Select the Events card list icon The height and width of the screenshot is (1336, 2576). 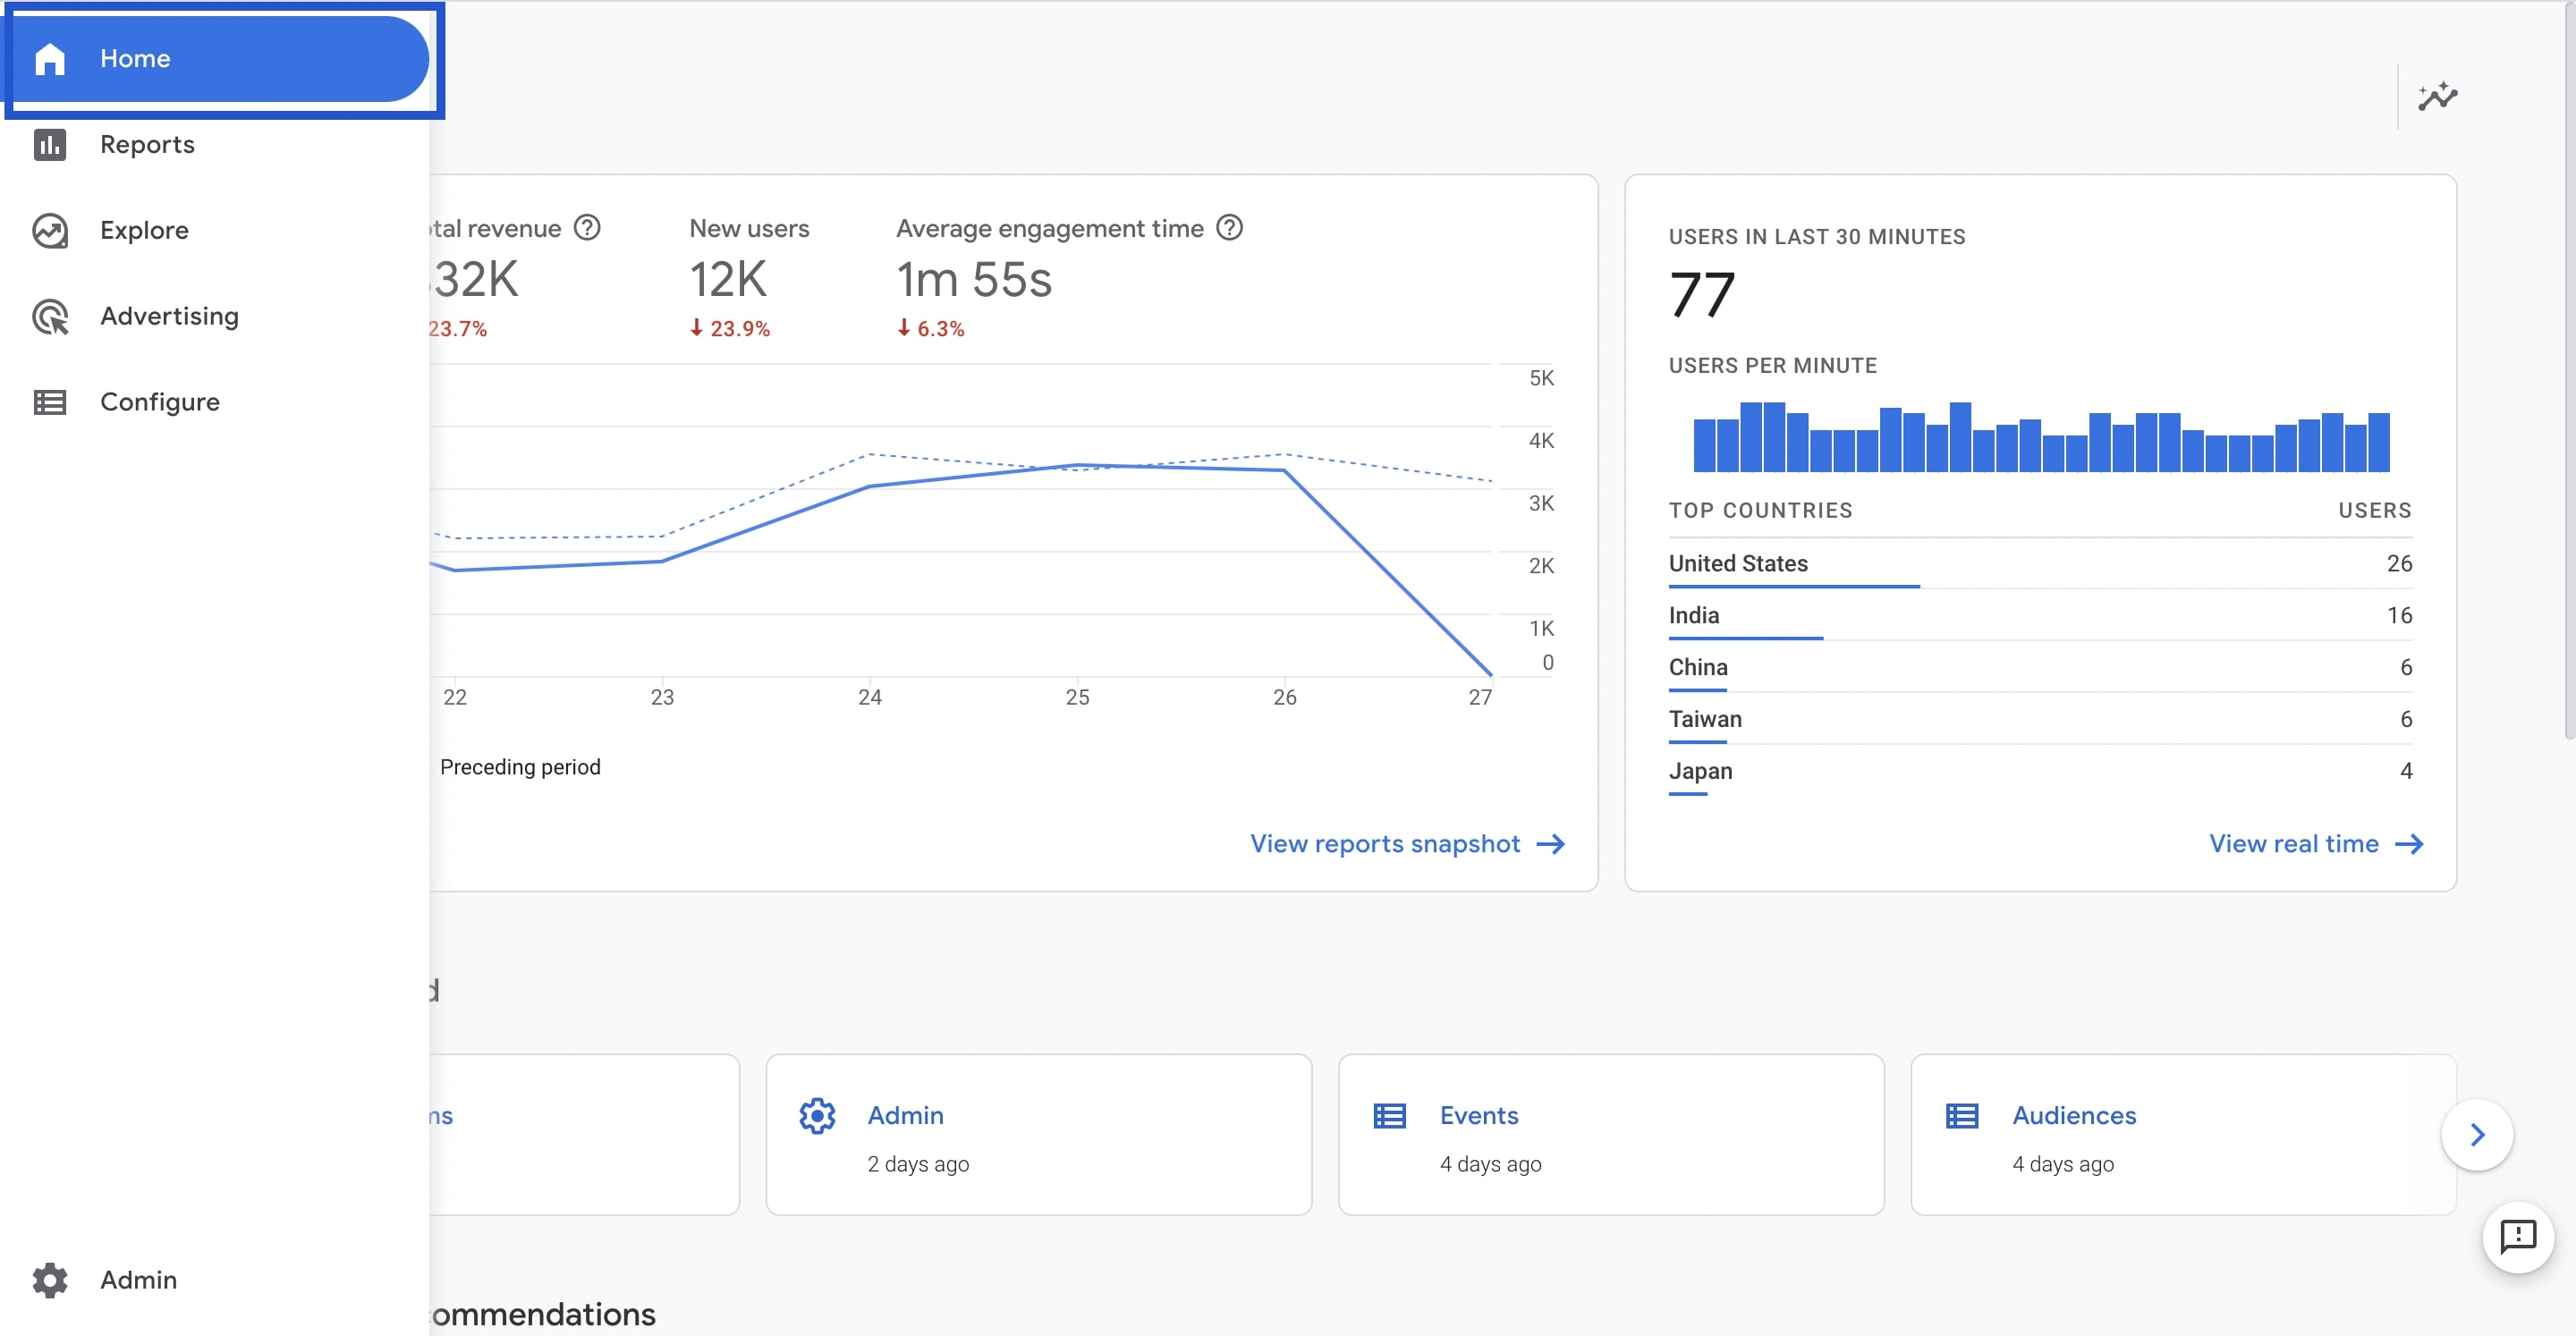[1390, 1116]
